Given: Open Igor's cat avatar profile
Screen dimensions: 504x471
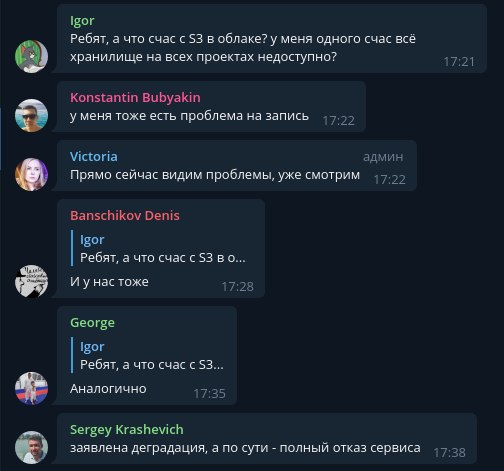Looking at the screenshot, I should 31,56.
